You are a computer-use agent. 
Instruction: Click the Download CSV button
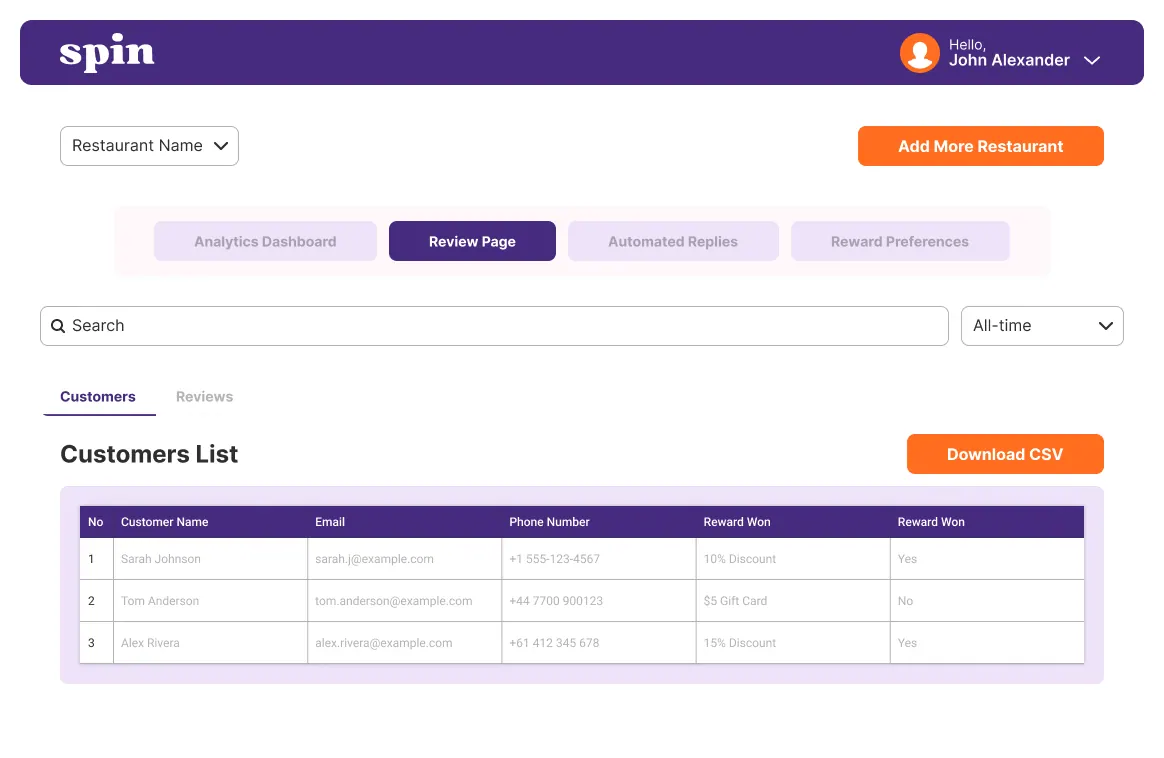tap(1005, 454)
